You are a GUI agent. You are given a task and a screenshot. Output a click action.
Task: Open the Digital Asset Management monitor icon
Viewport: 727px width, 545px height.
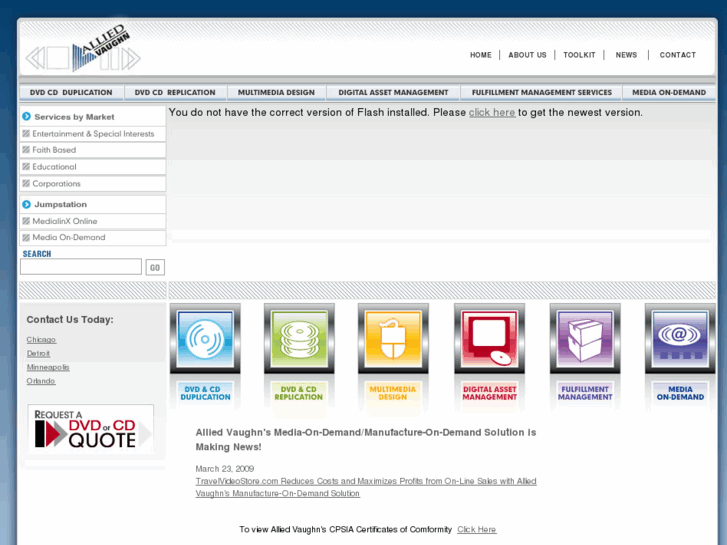[490, 339]
